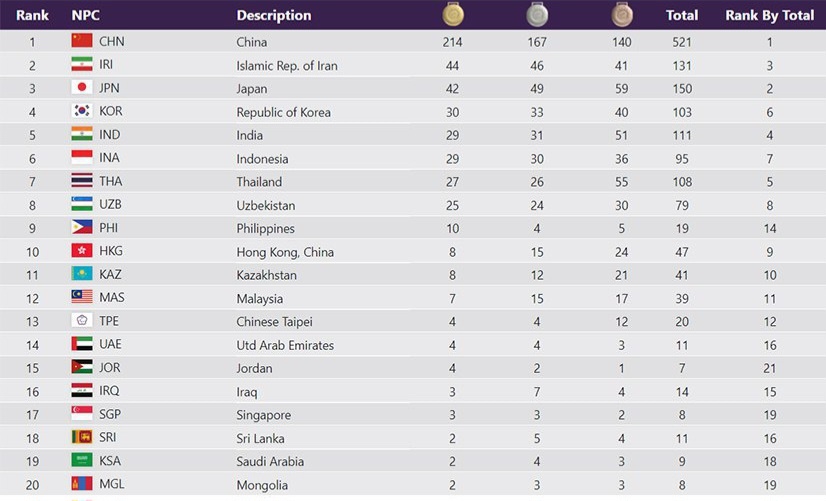Viewport: 826px width, 501px height.
Task: Open the Islamic Rep. of Iran entry
Action: point(286,65)
